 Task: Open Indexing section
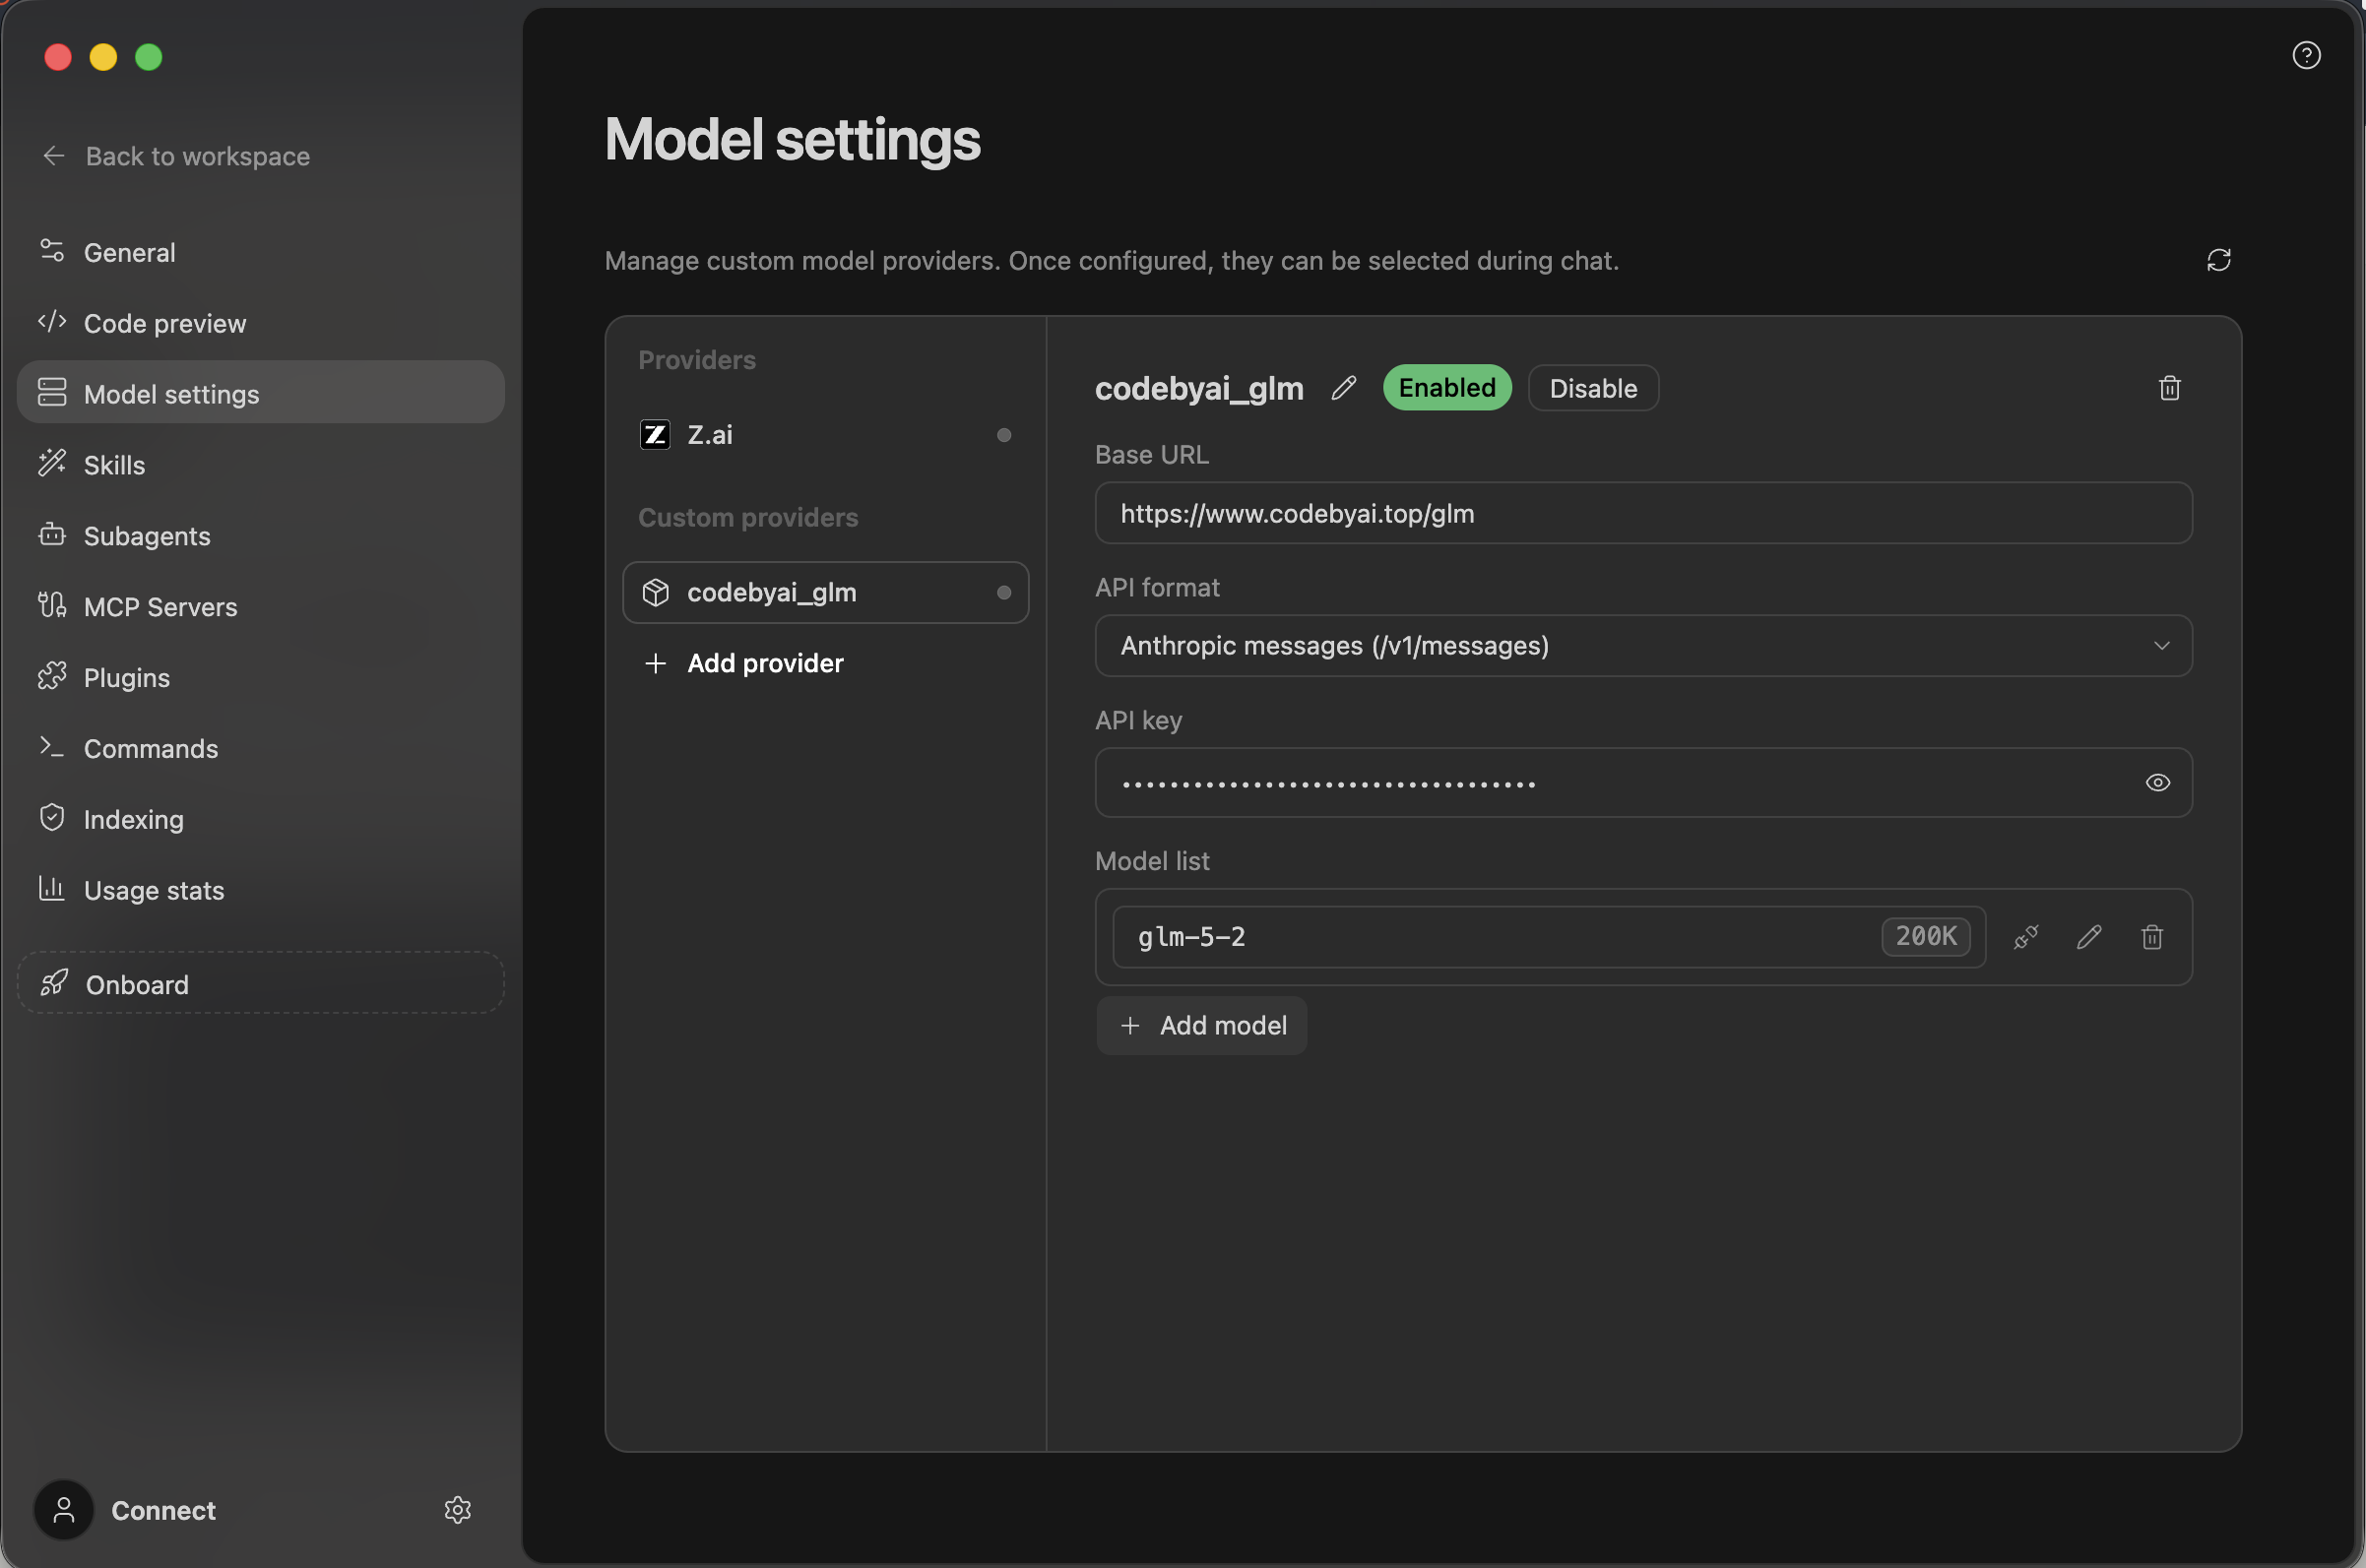pos(260,820)
